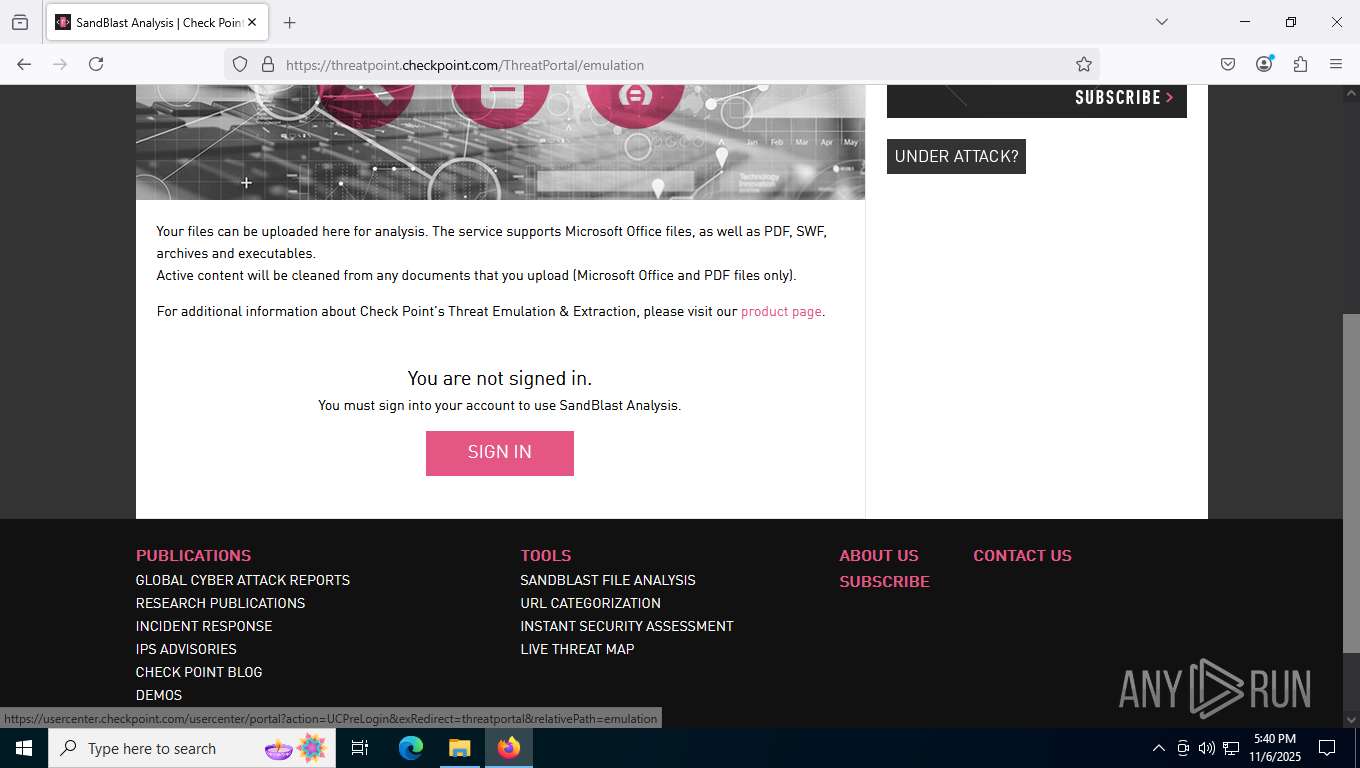Image resolution: width=1360 pixels, height=768 pixels.
Task: Open LIVE THREAT MAP link
Action: pyautogui.click(x=577, y=649)
